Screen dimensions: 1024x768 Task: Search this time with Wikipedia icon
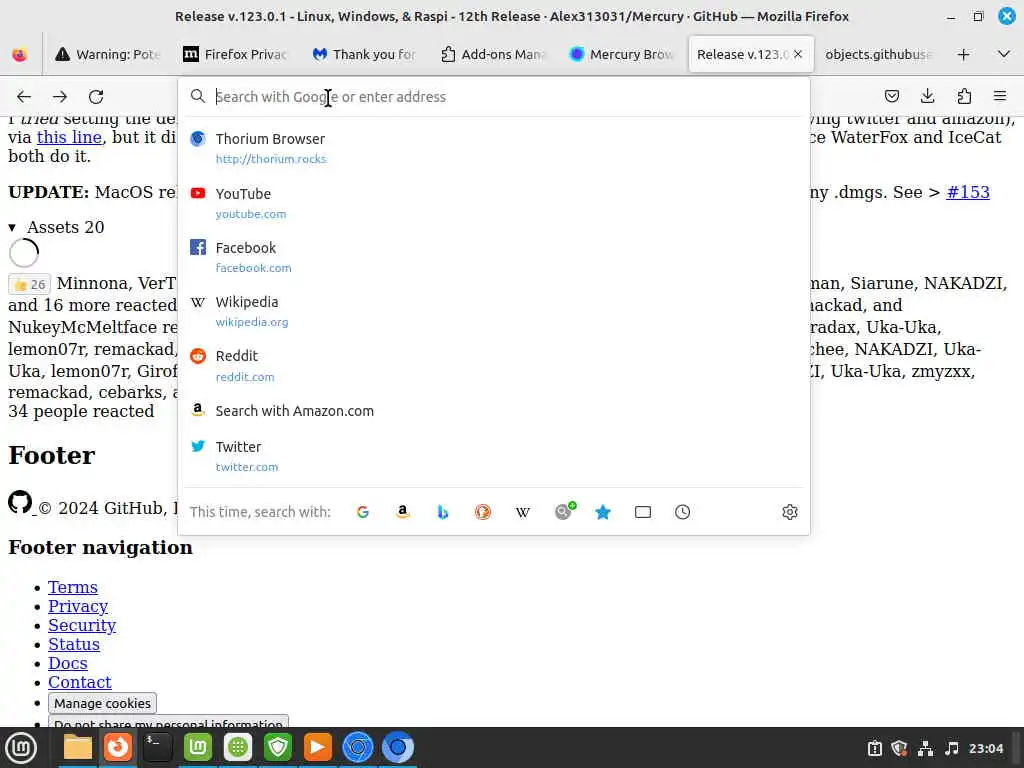point(522,512)
